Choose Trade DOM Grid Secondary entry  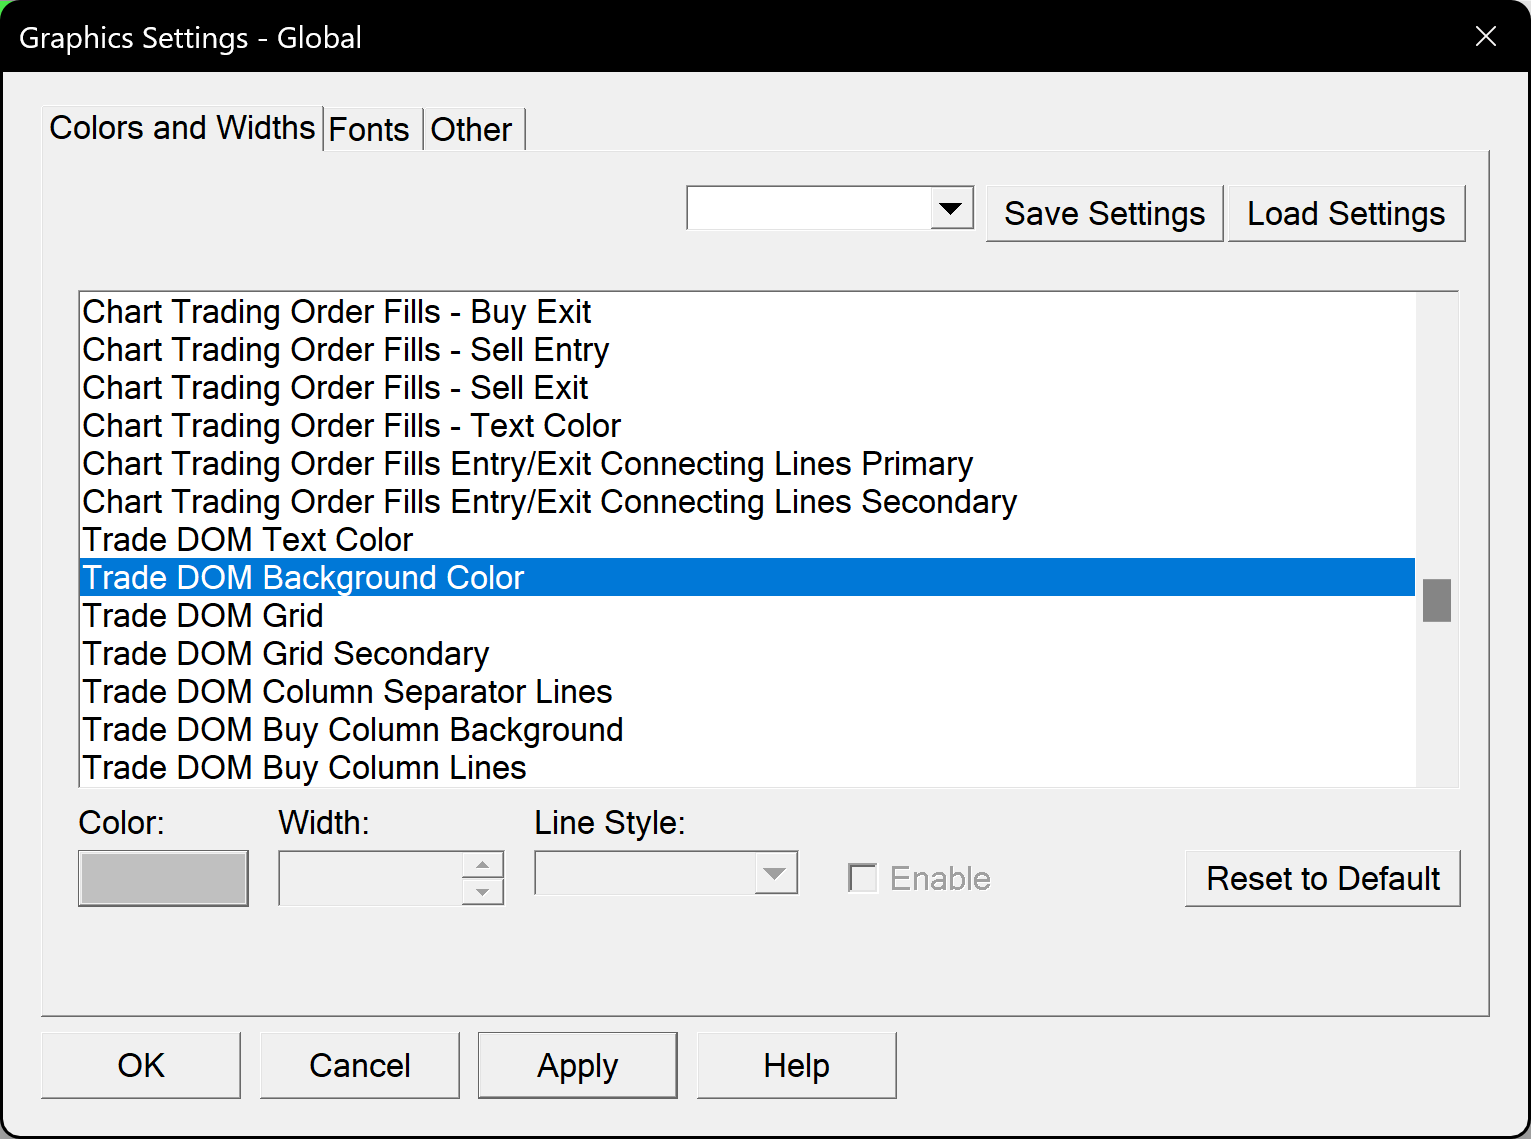pyautogui.click(x=286, y=654)
